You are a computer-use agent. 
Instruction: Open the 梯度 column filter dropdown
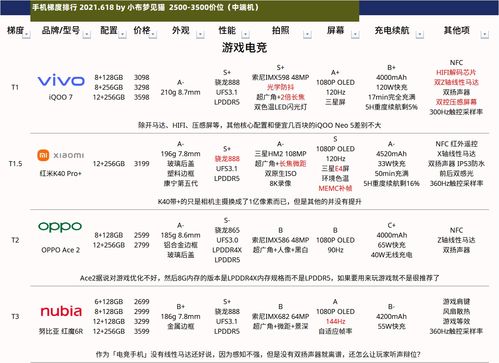coord(27,34)
